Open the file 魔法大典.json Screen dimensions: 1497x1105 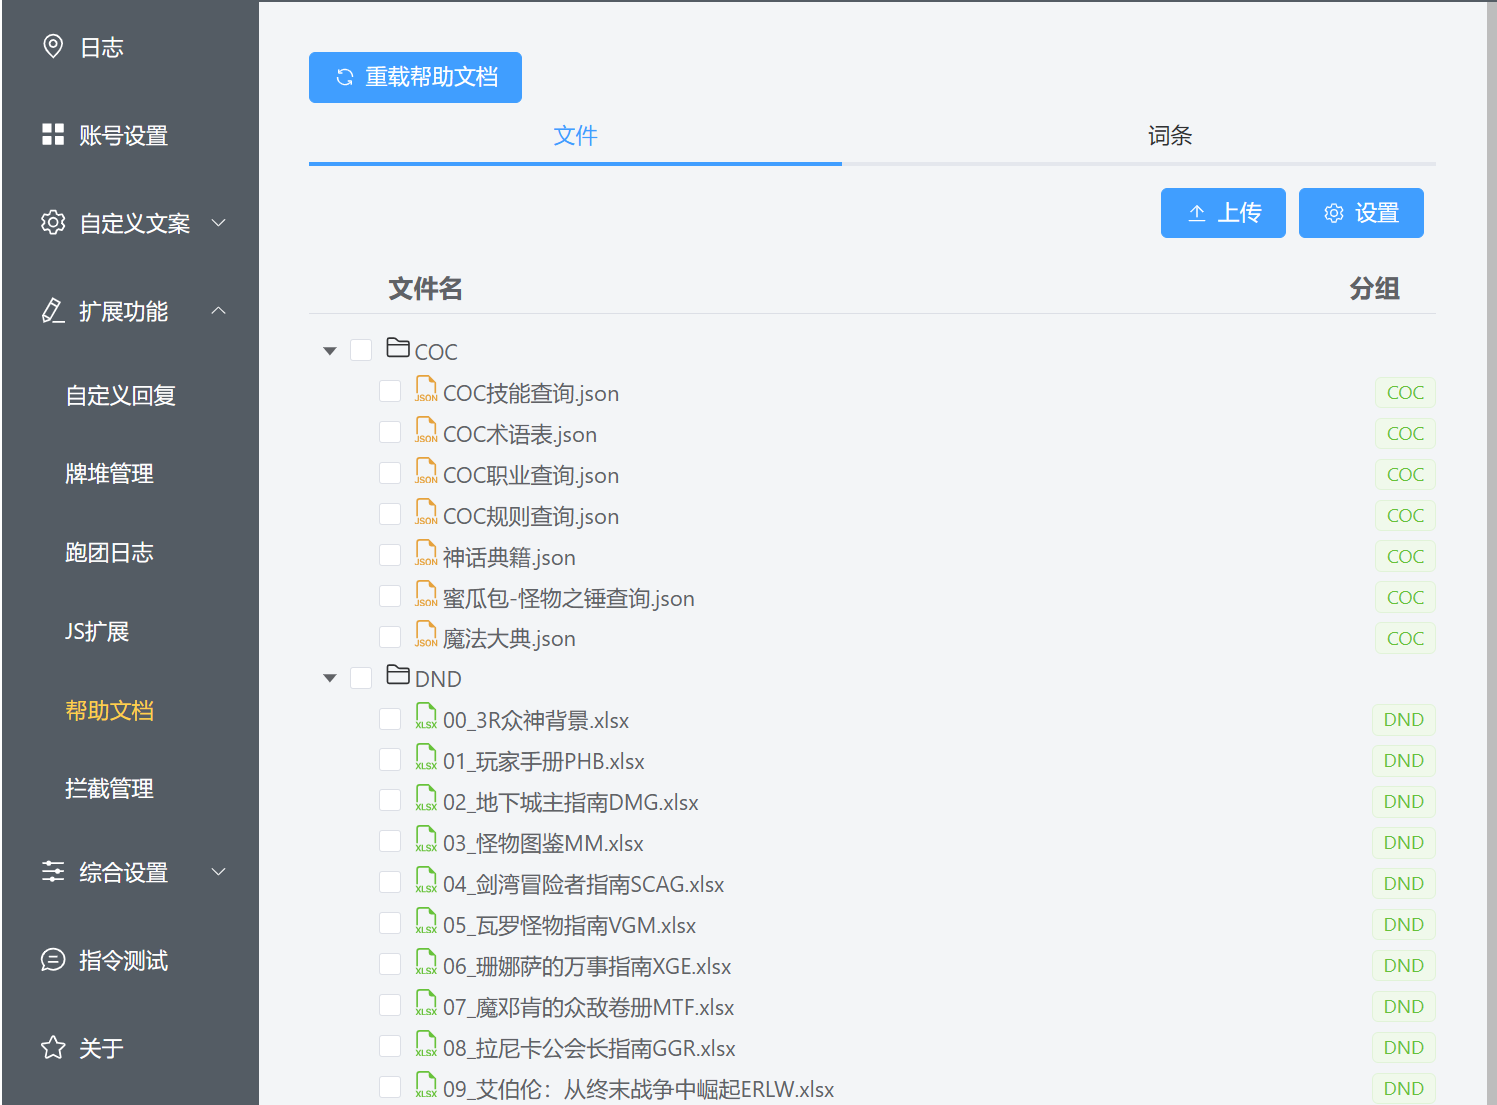(x=509, y=638)
